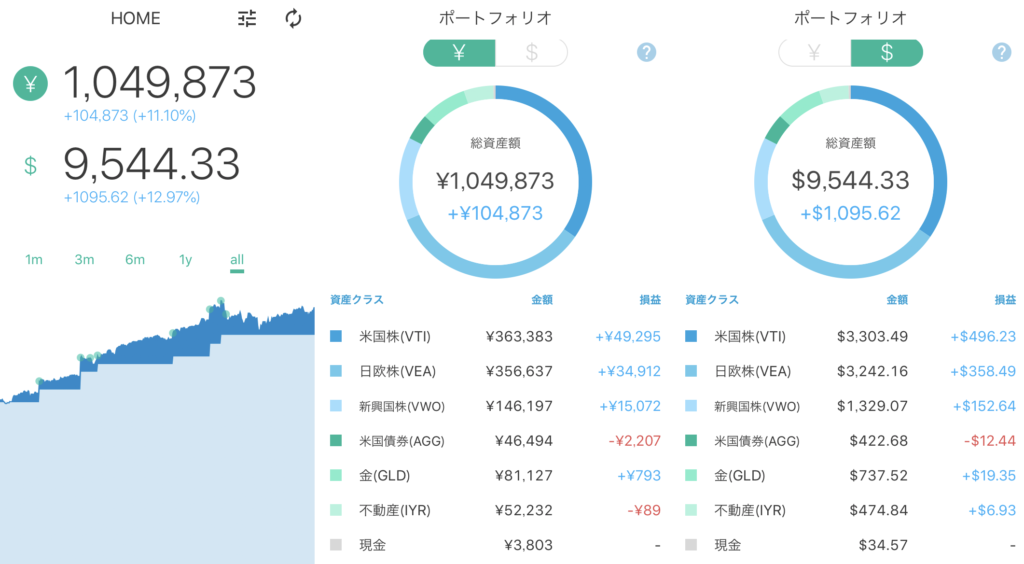Click the asset growth area chart
Image resolution: width=1024 pixels, height=564 pixels.
[x=157, y=431]
